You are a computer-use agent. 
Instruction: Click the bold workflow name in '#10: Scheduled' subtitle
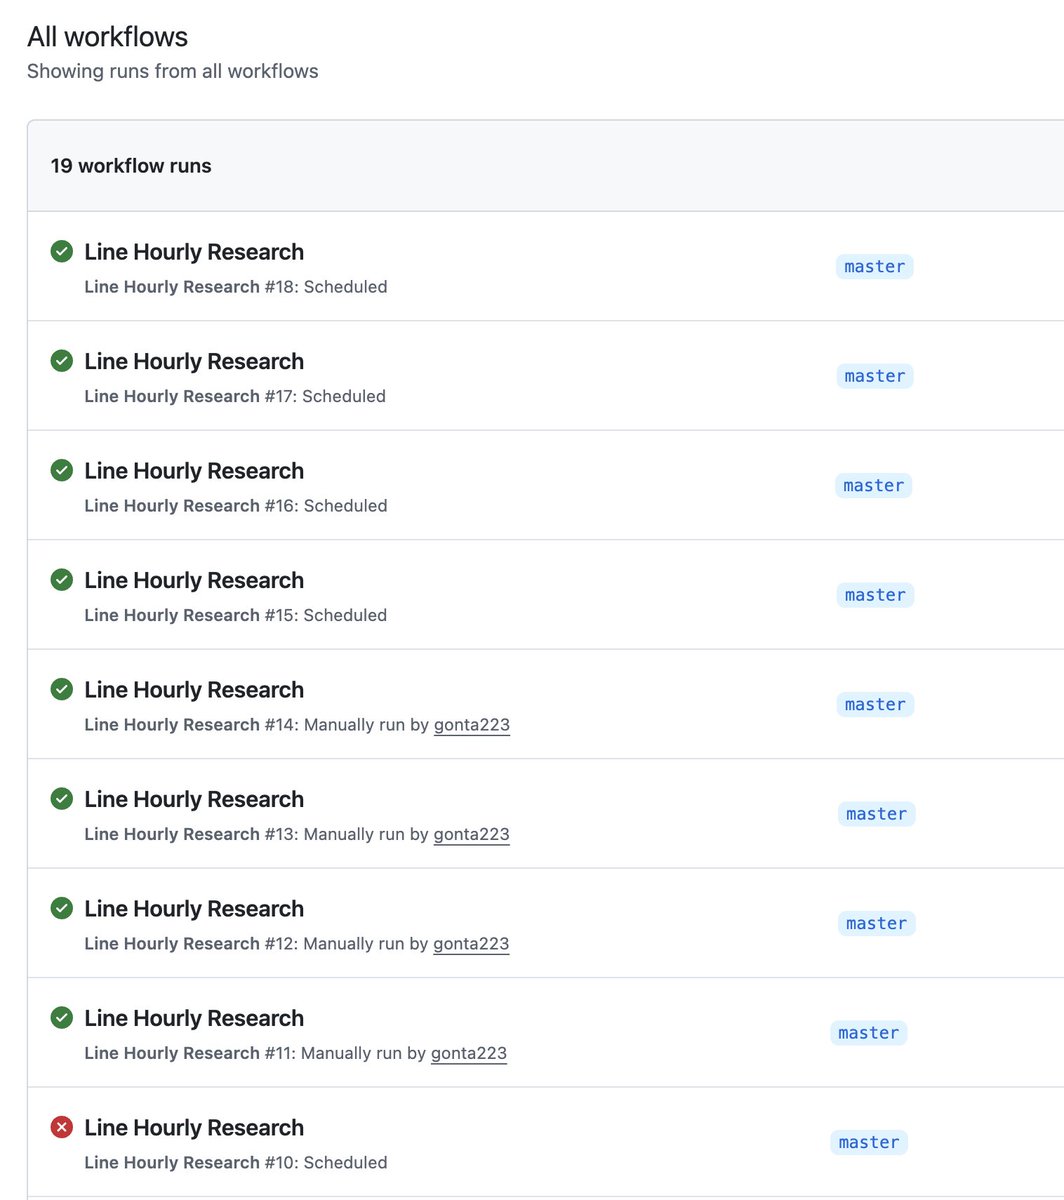click(172, 1162)
